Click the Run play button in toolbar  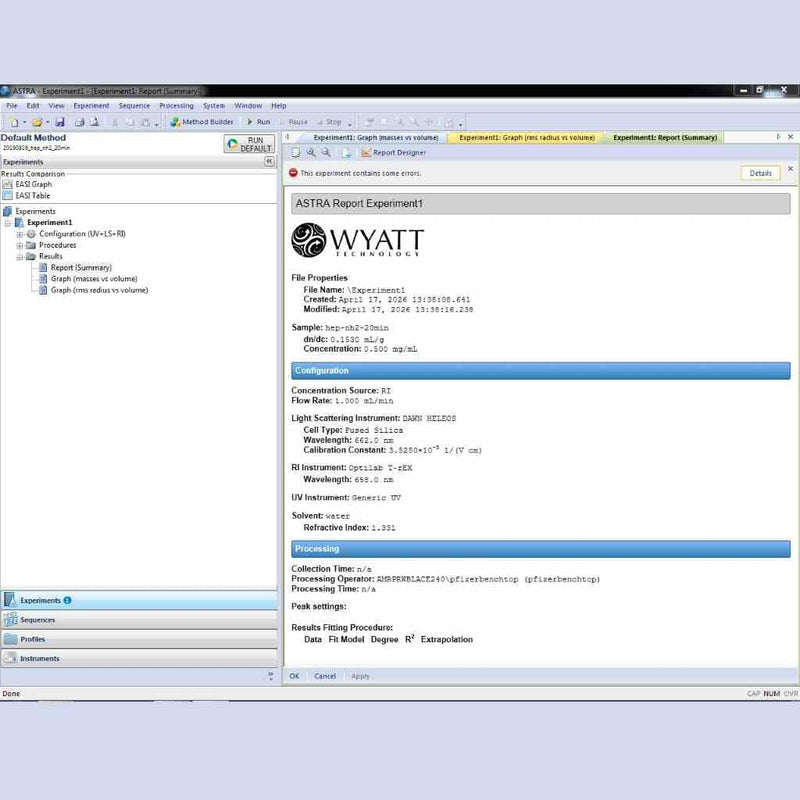pos(259,122)
